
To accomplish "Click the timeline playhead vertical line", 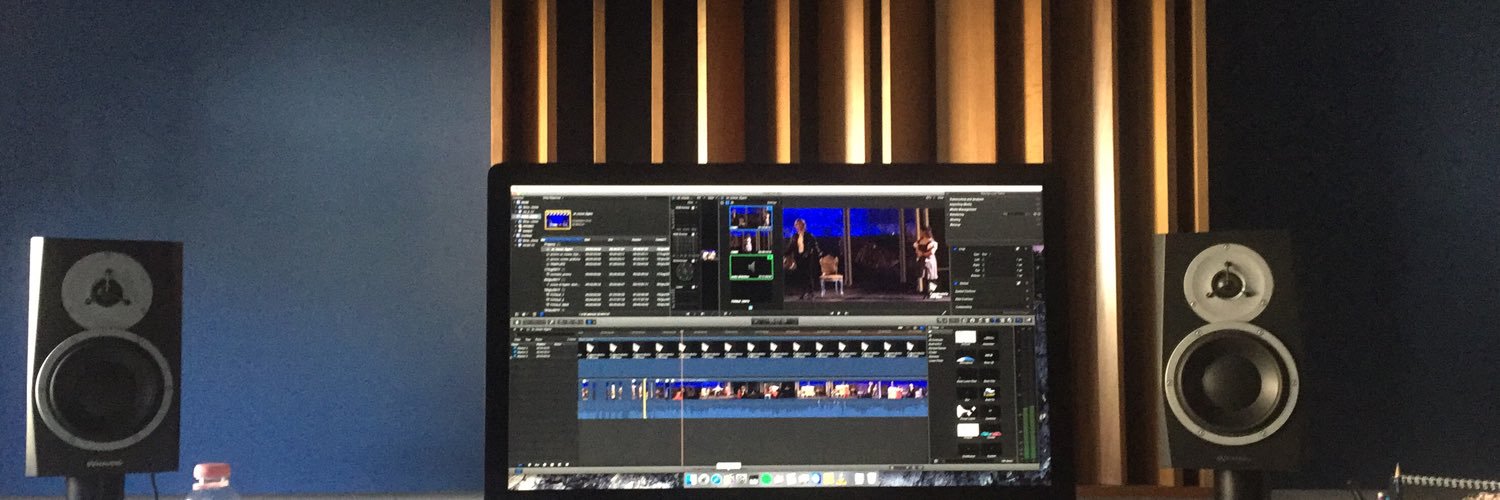I will pos(682,400).
